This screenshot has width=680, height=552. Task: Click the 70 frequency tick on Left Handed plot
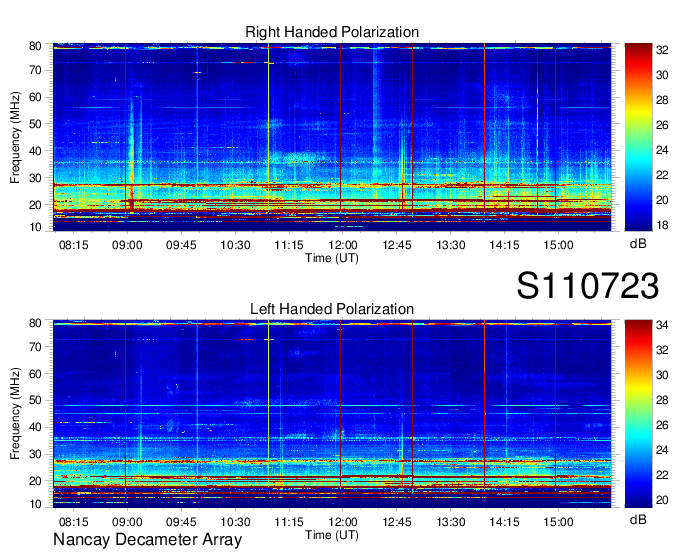pyautogui.click(x=35, y=347)
